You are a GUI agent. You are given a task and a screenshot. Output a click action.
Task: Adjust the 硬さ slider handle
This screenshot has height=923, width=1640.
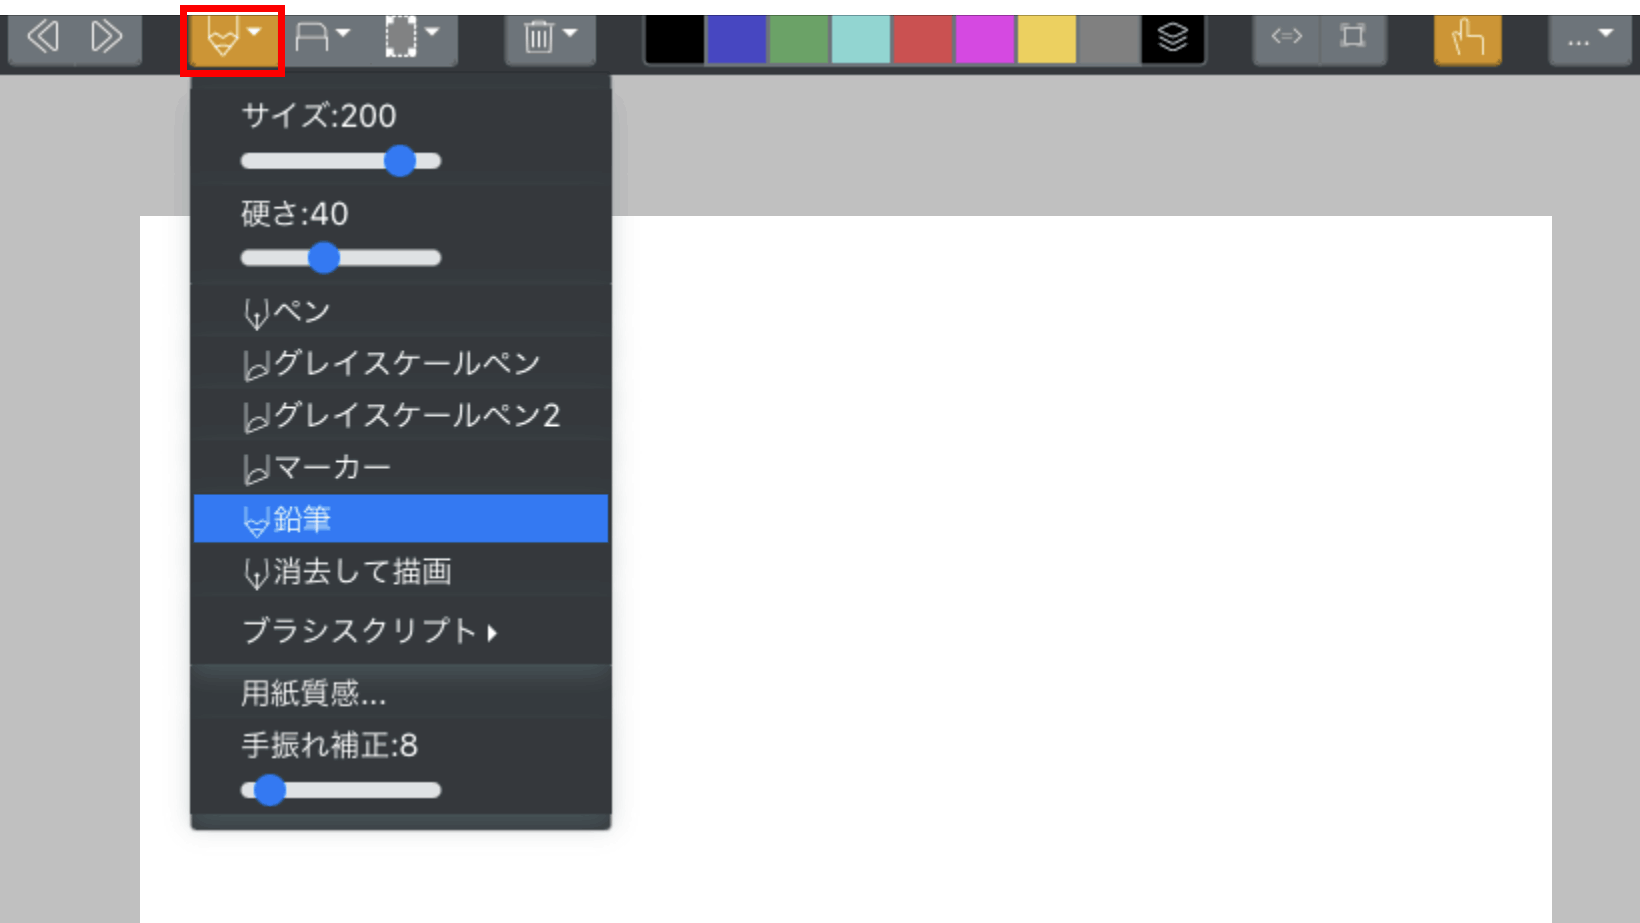[x=323, y=258]
